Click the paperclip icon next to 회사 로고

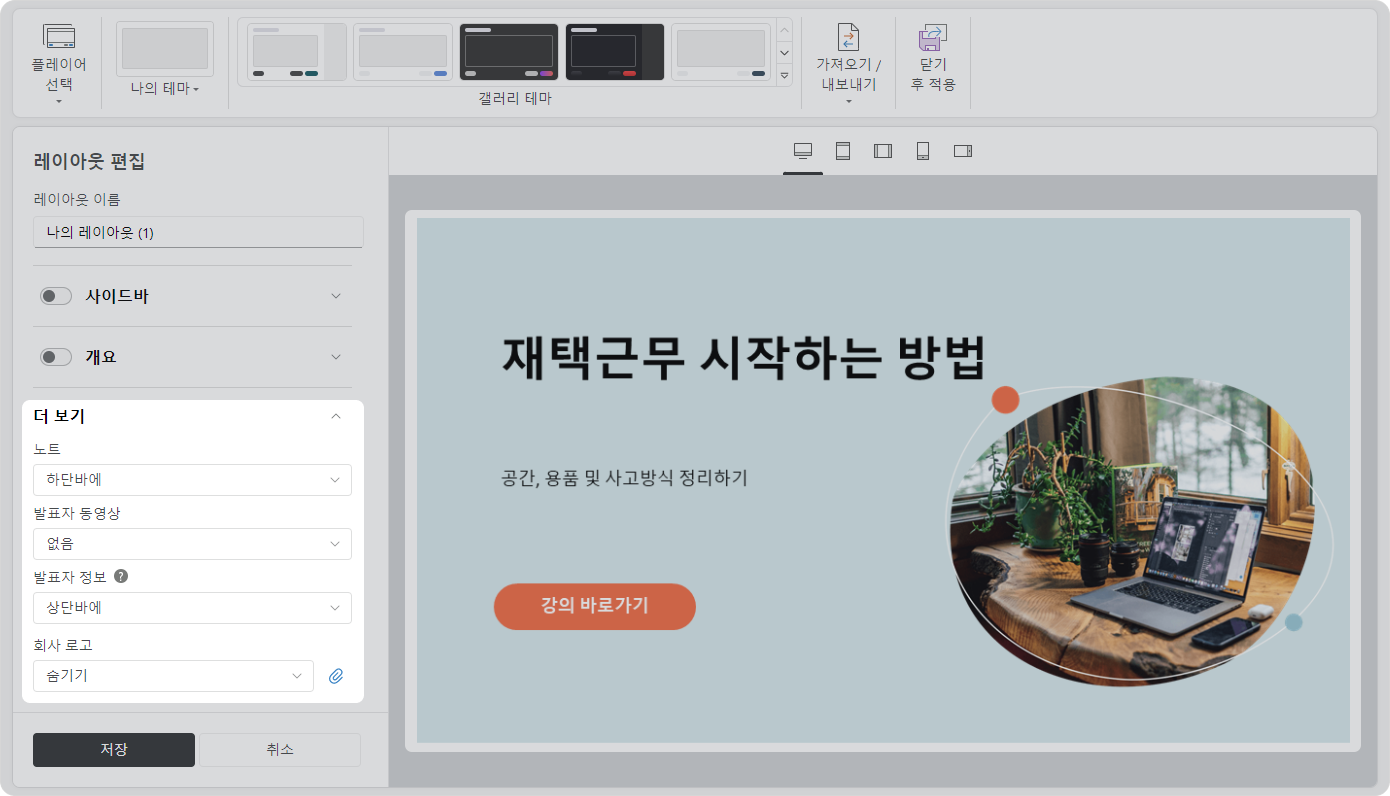pos(336,676)
